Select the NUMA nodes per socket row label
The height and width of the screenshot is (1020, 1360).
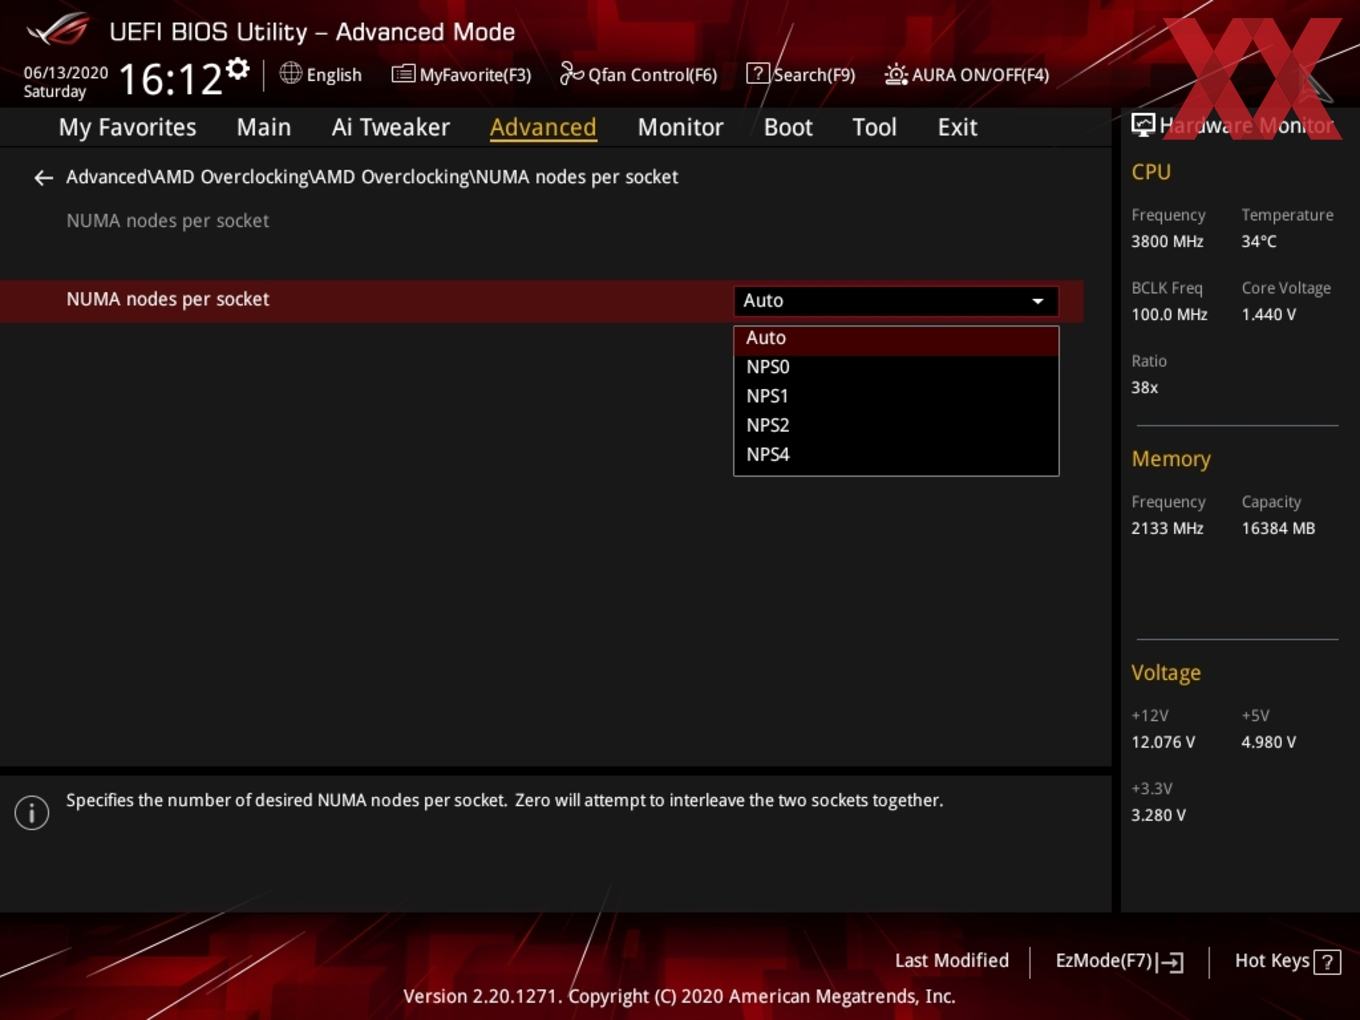tap(167, 300)
